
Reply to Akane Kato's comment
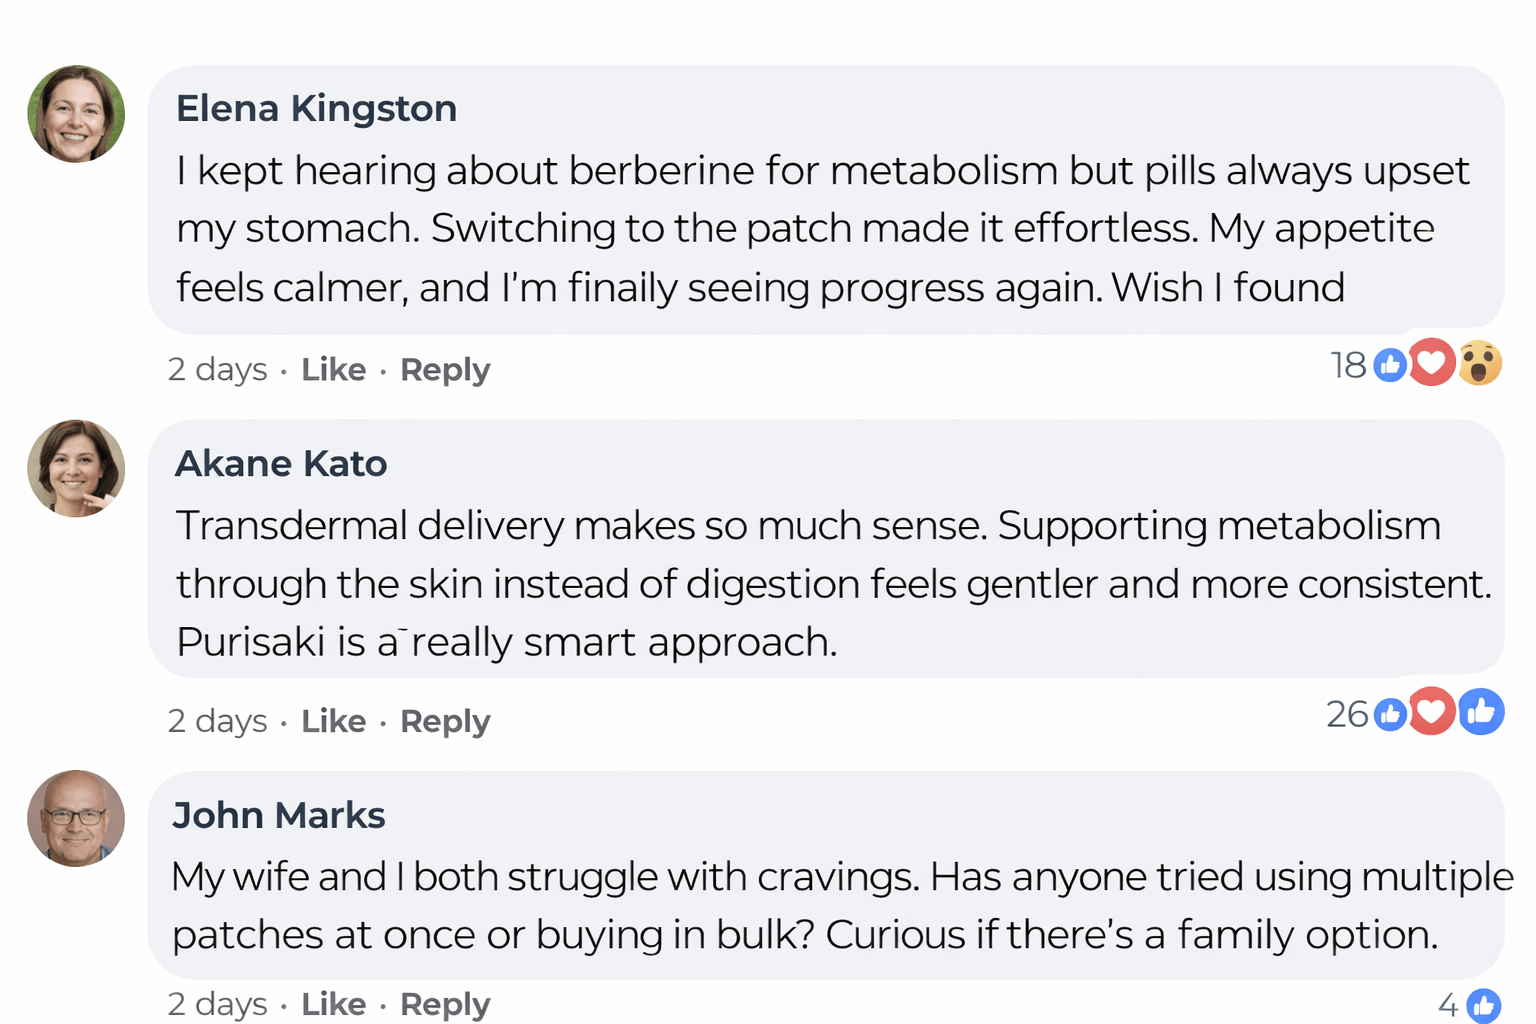(x=445, y=721)
